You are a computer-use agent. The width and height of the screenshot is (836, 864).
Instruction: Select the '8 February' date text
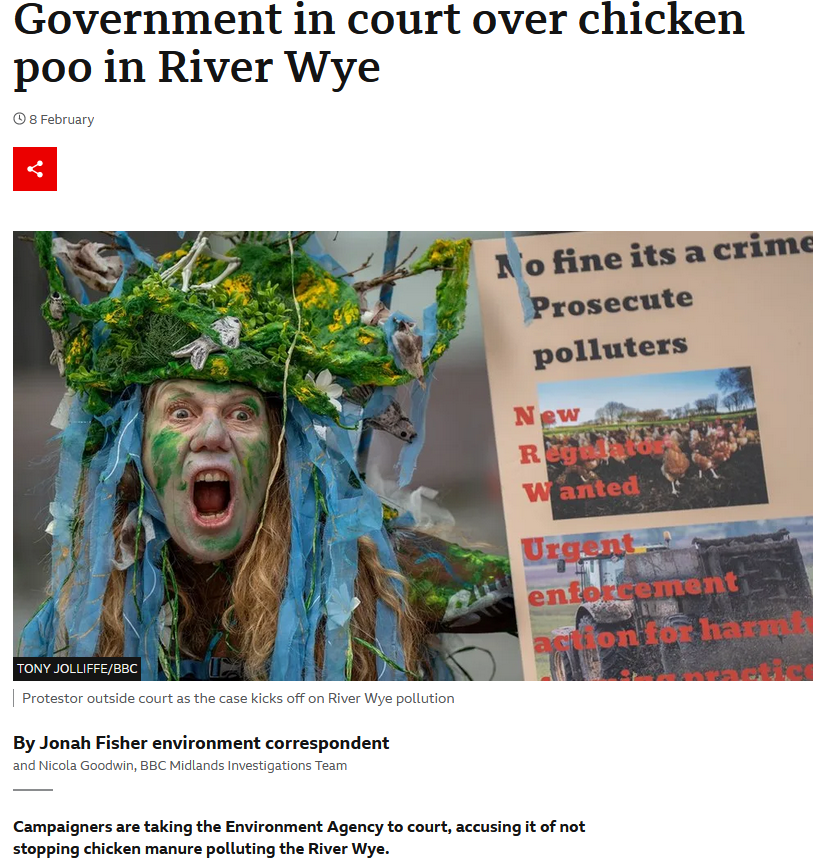tap(61, 120)
